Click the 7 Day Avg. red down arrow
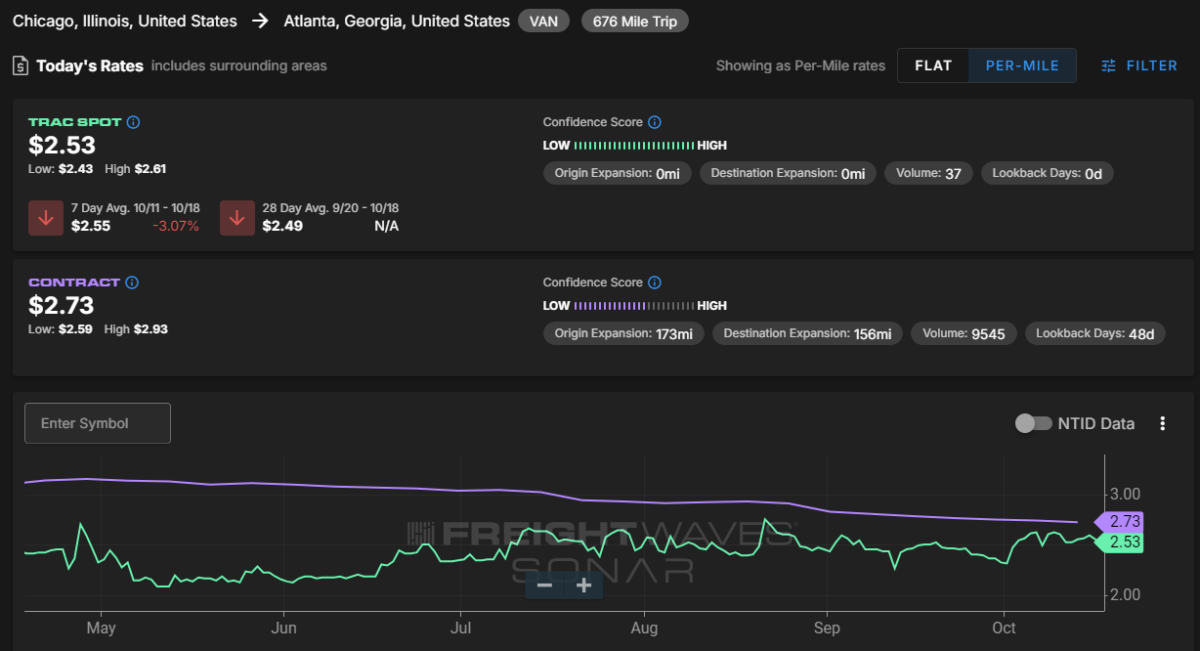Image resolution: width=1200 pixels, height=651 pixels. click(x=45, y=218)
